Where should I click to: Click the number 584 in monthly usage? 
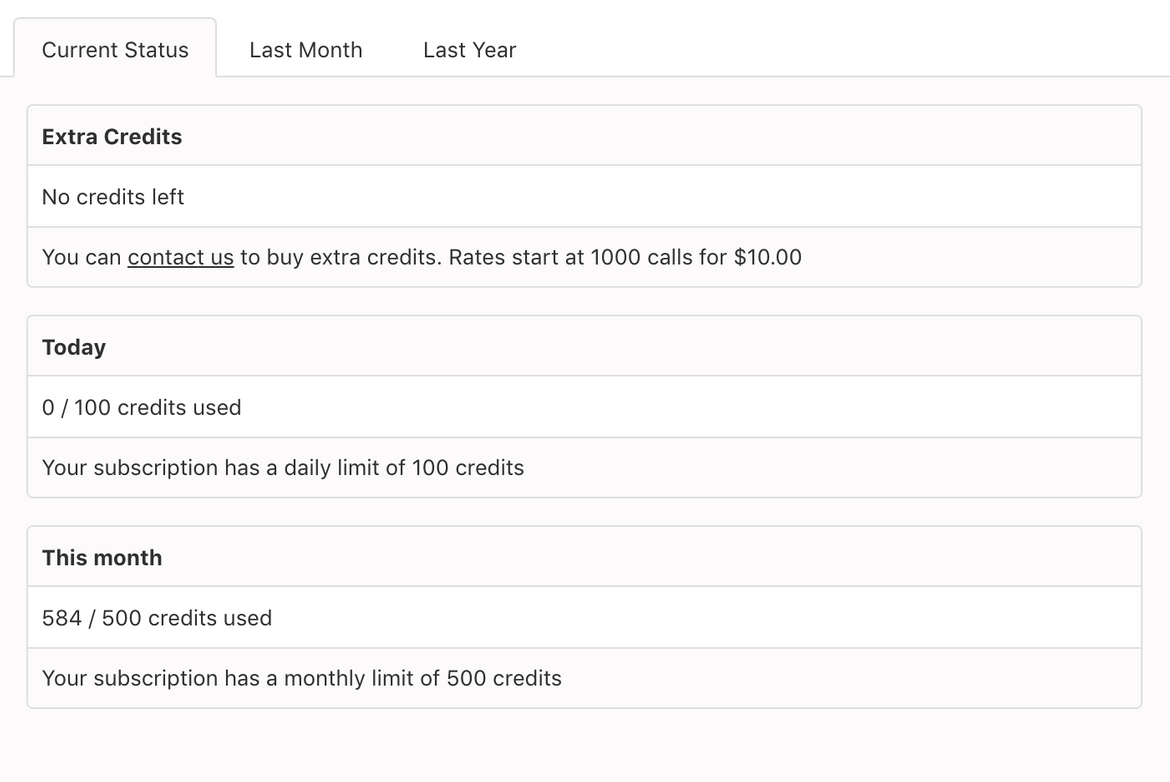click(x=62, y=618)
